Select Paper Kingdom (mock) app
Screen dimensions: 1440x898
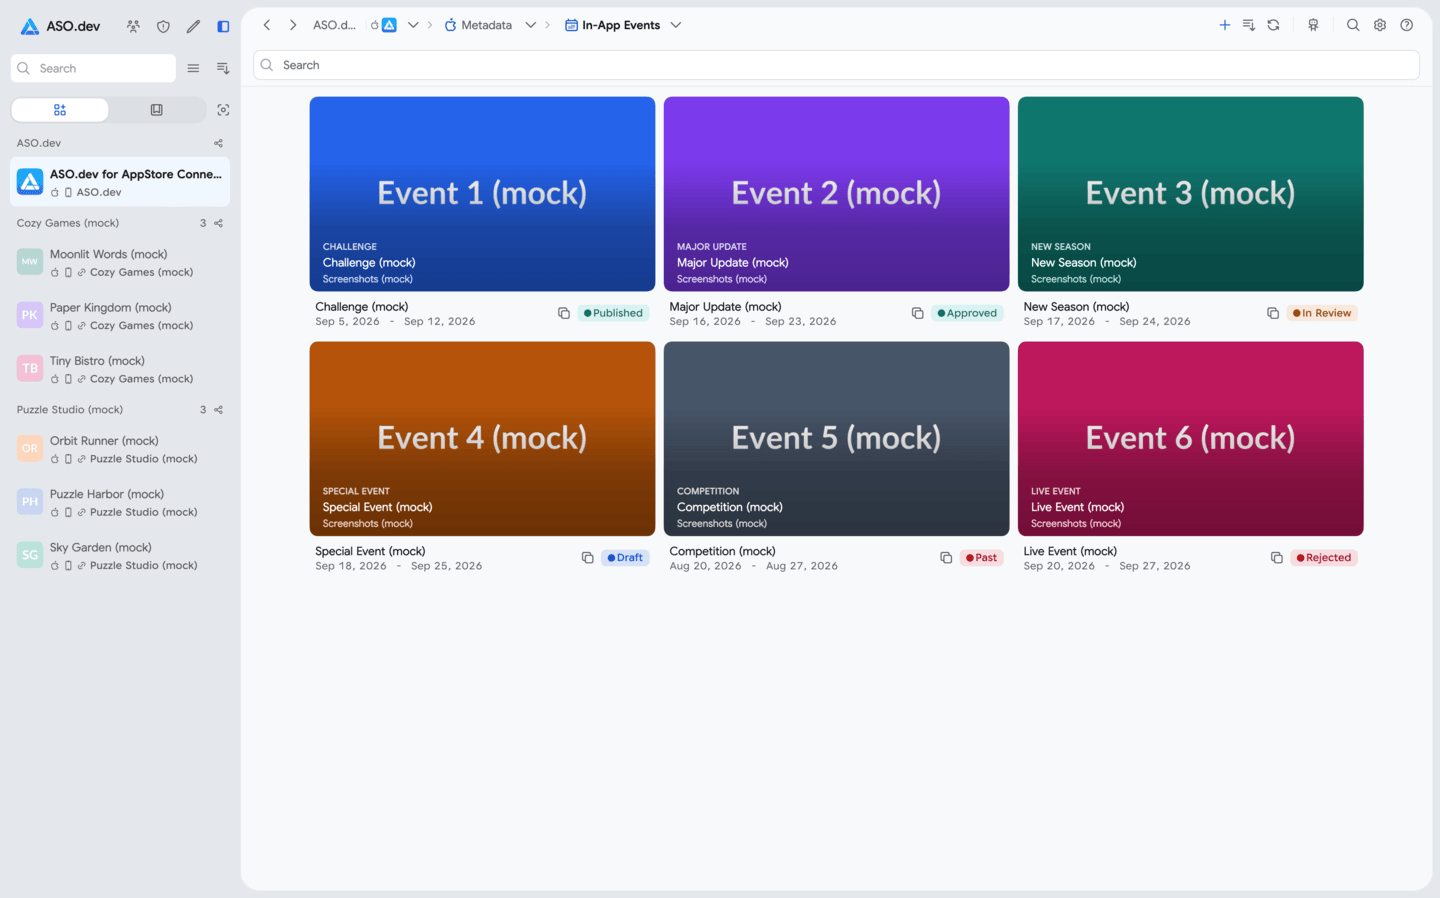pos(120,316)
